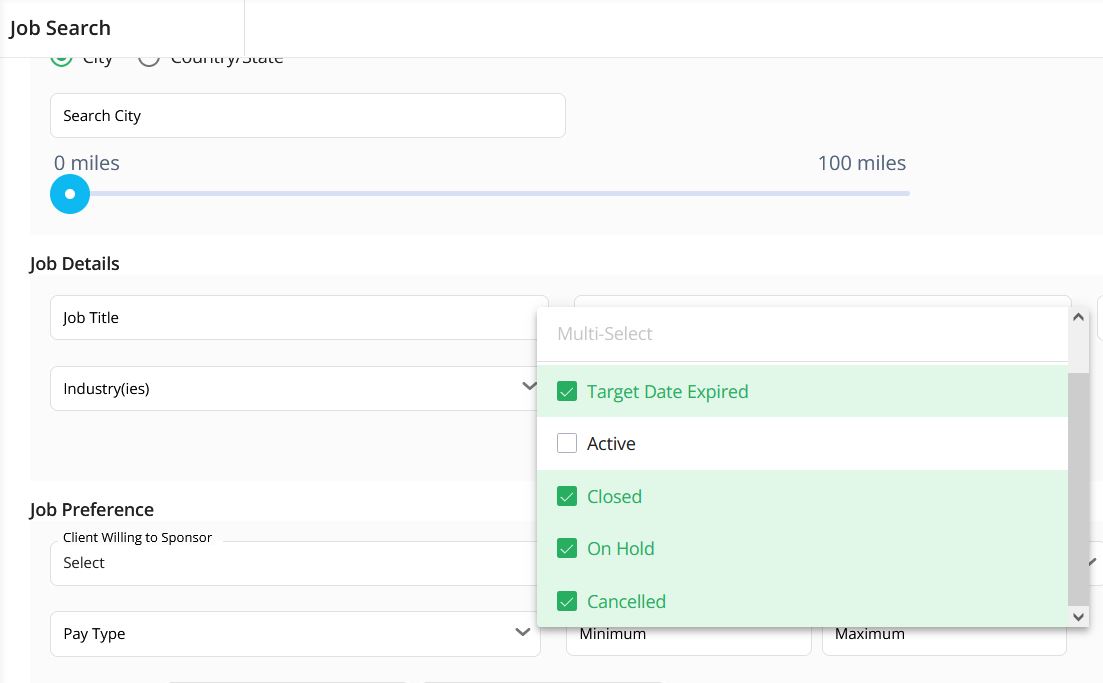Deselect the On Hold checkbox
This screenshot has width=1103, height=683.
coord(567,549)
